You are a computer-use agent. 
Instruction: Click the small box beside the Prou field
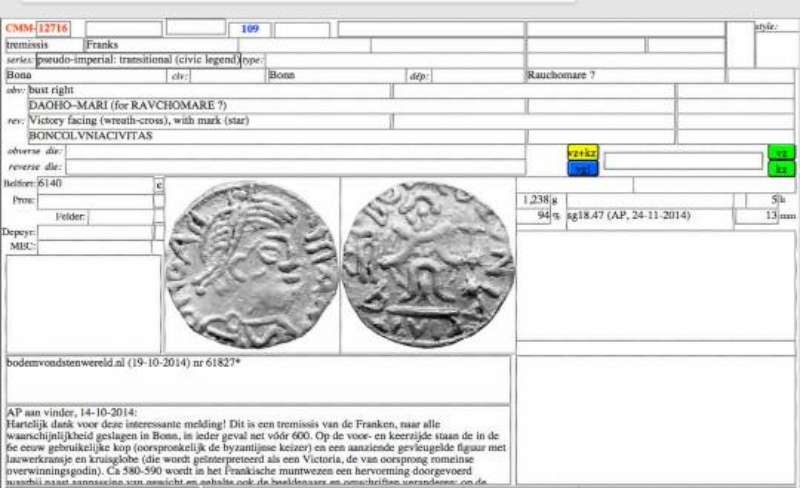158,201
